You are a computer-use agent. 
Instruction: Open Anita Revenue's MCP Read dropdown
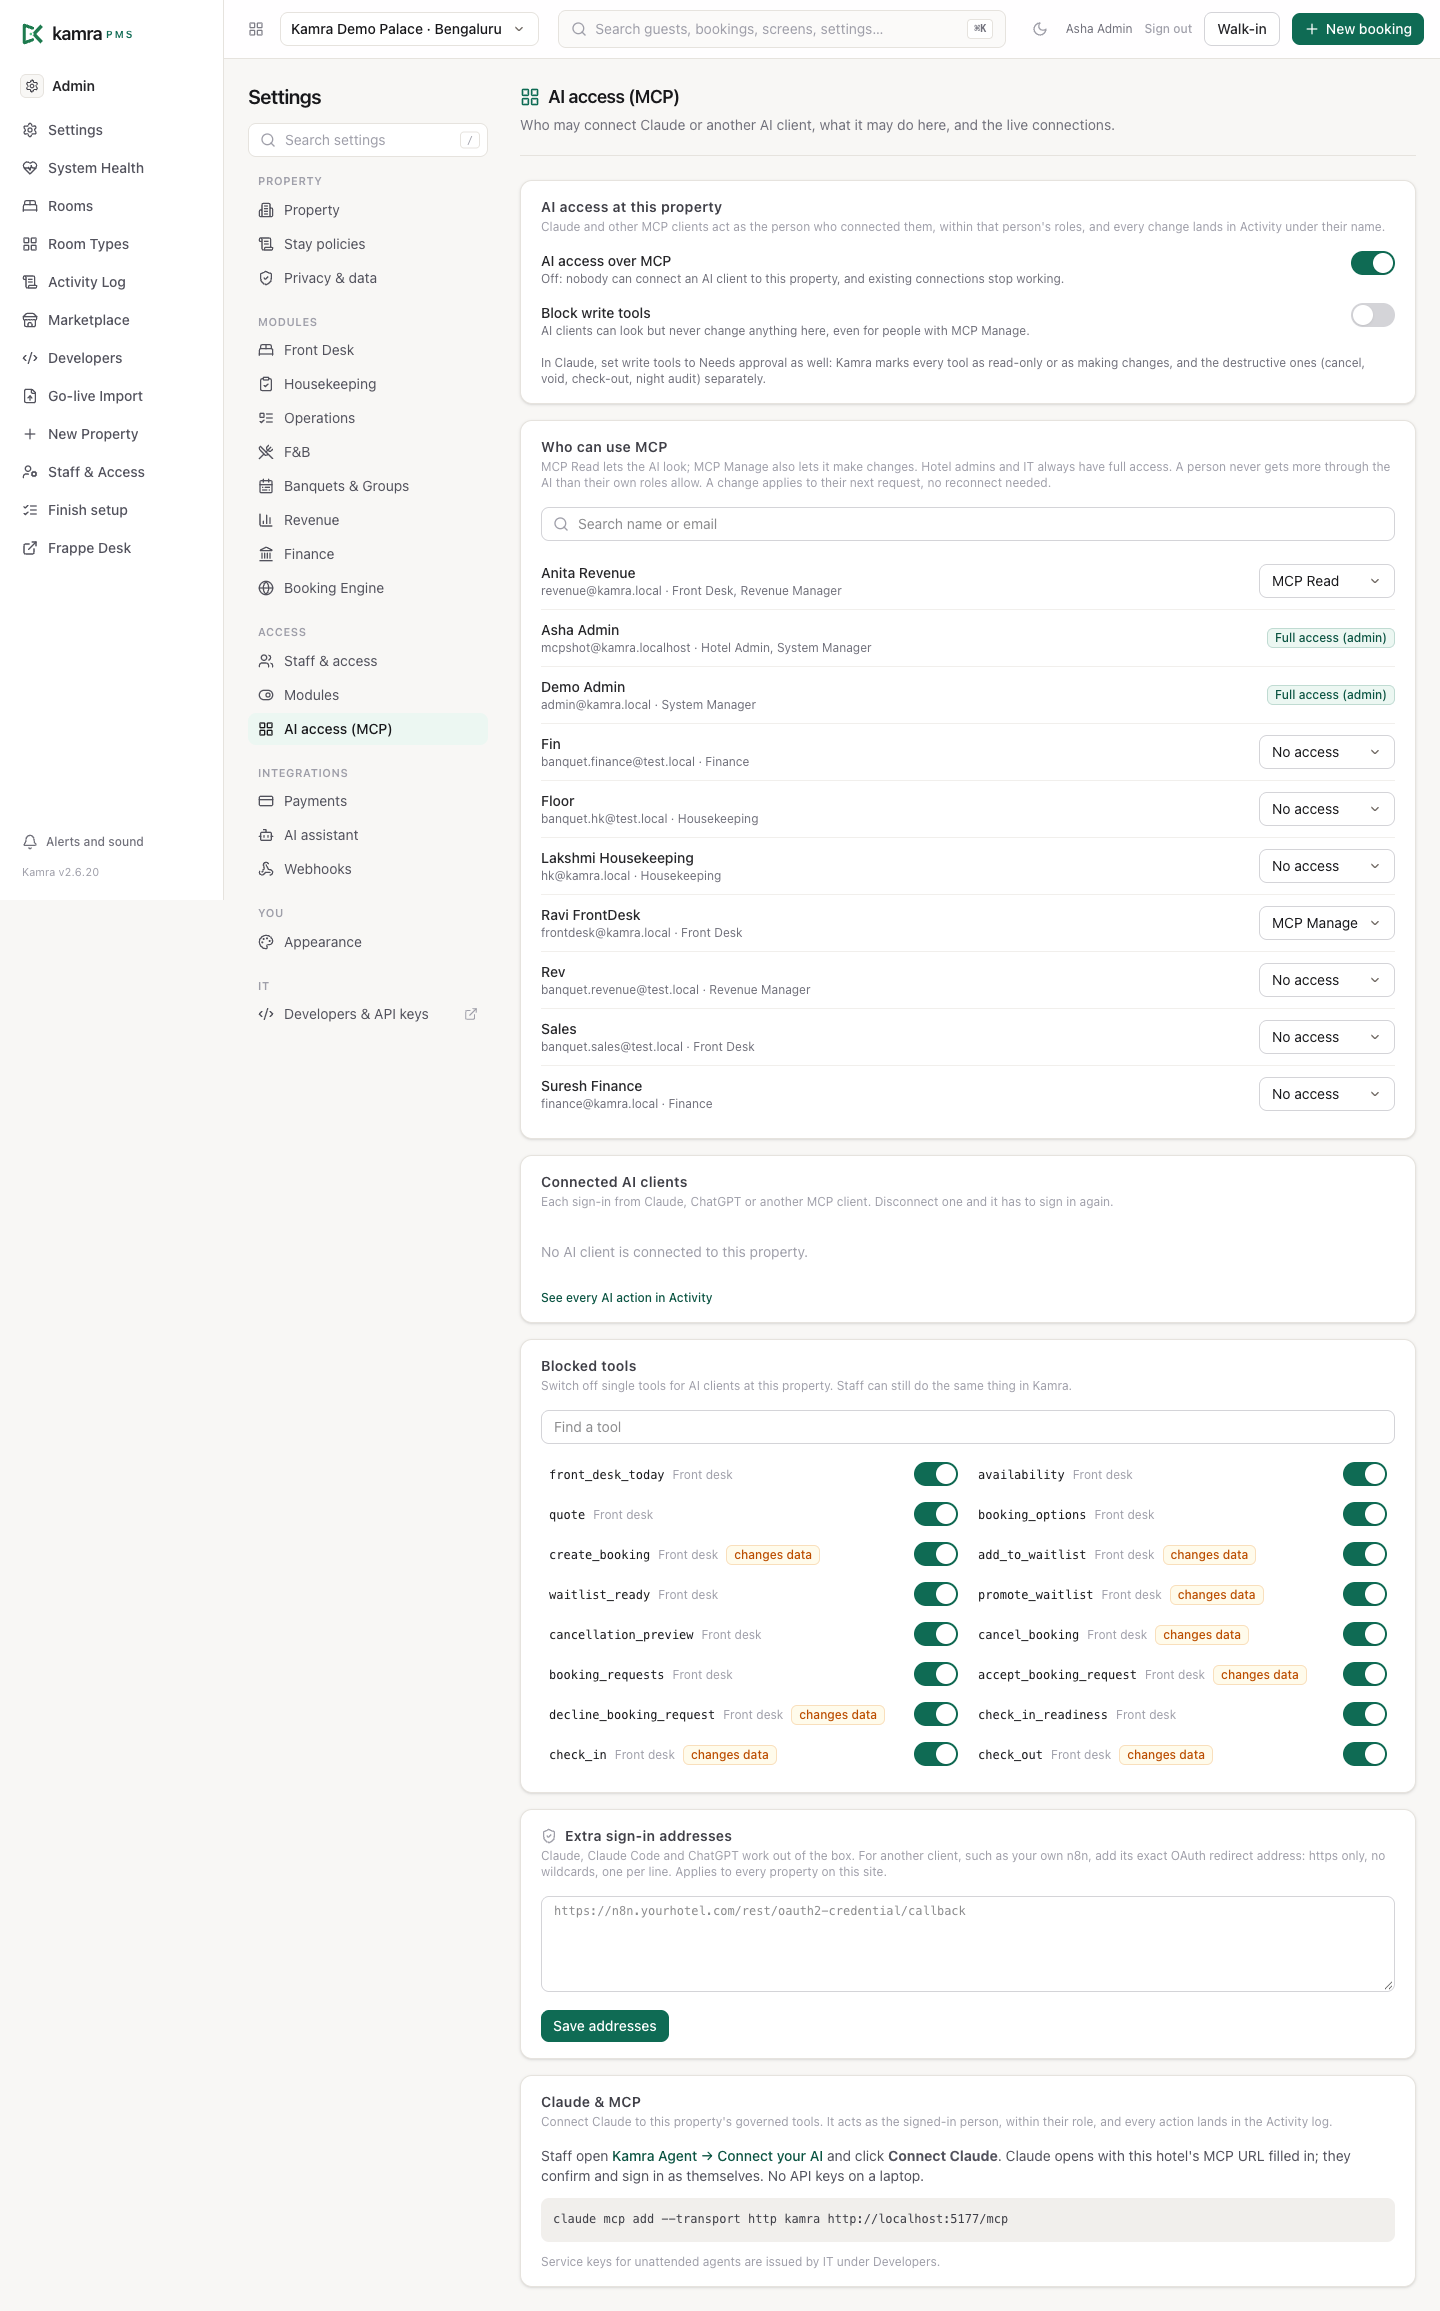[1327, 581]
